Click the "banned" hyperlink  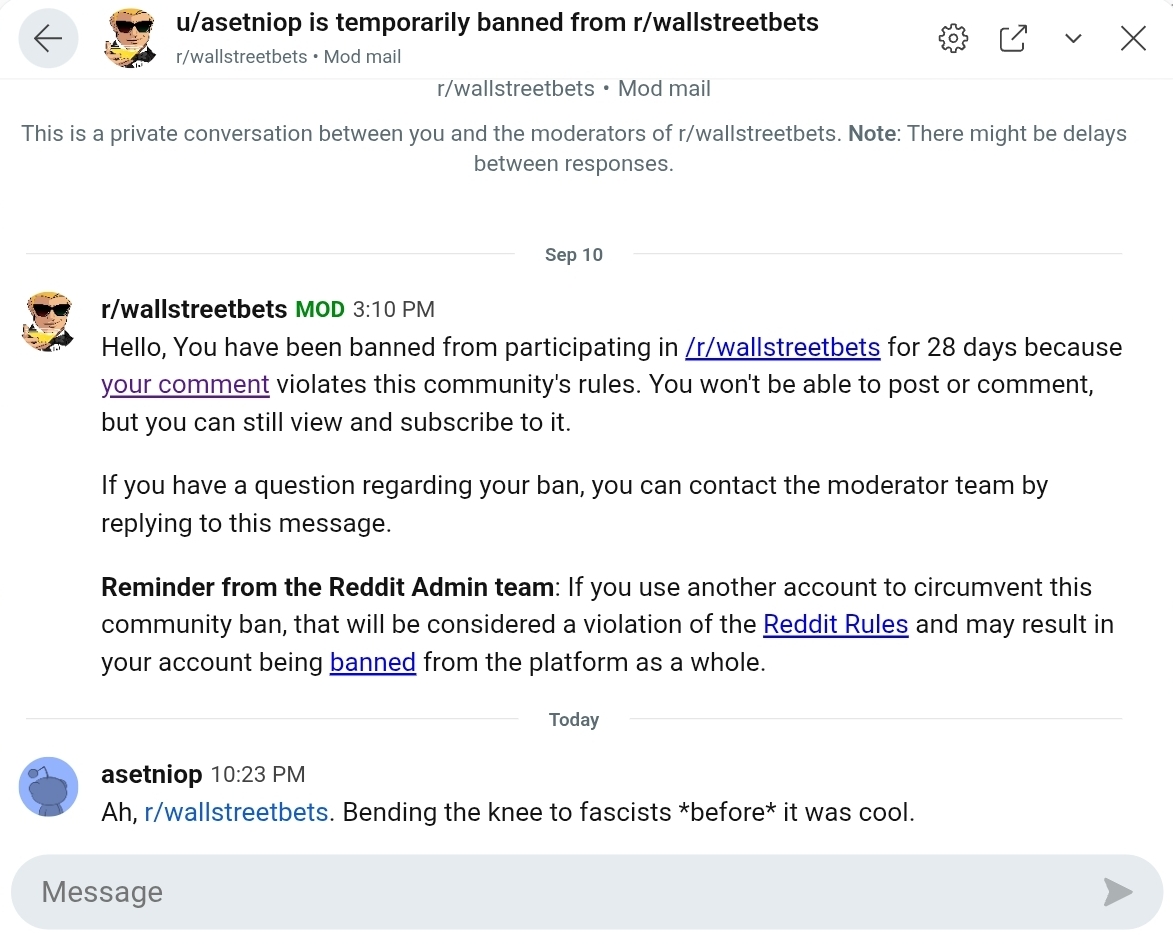(x=372, y=663)
